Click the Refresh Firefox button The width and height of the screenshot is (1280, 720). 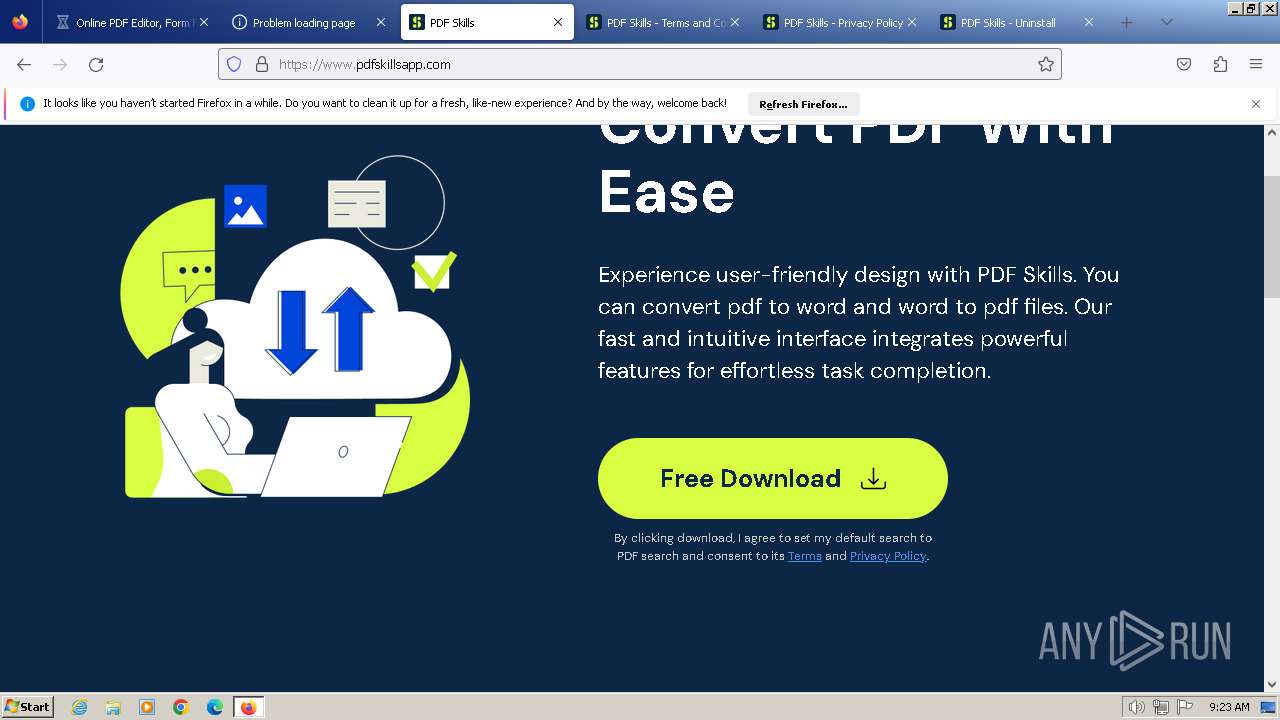803,104
